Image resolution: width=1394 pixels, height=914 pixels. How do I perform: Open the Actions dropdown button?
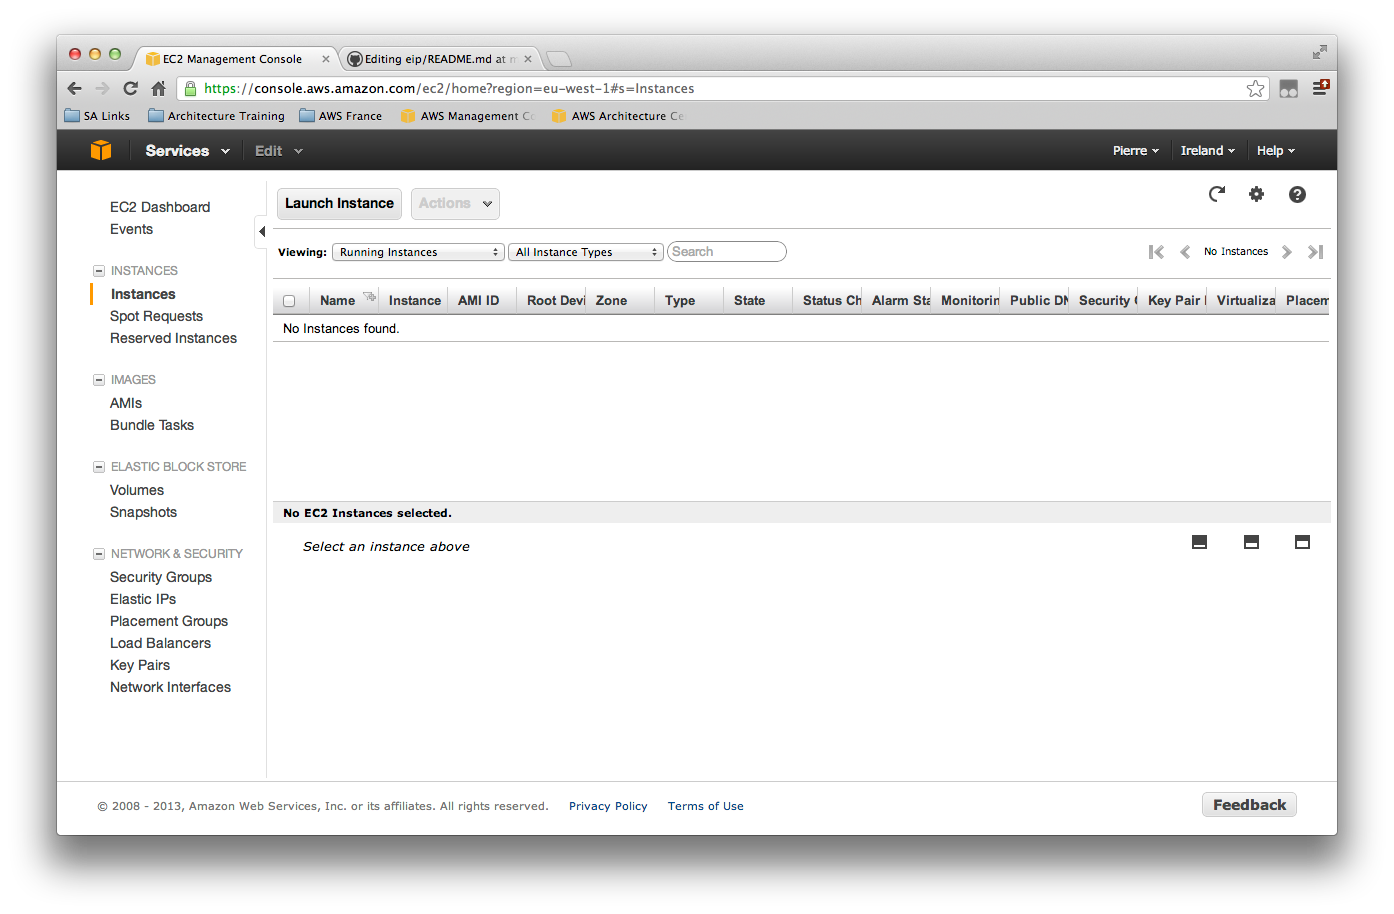pyautogui.click(x=455, y=203)
